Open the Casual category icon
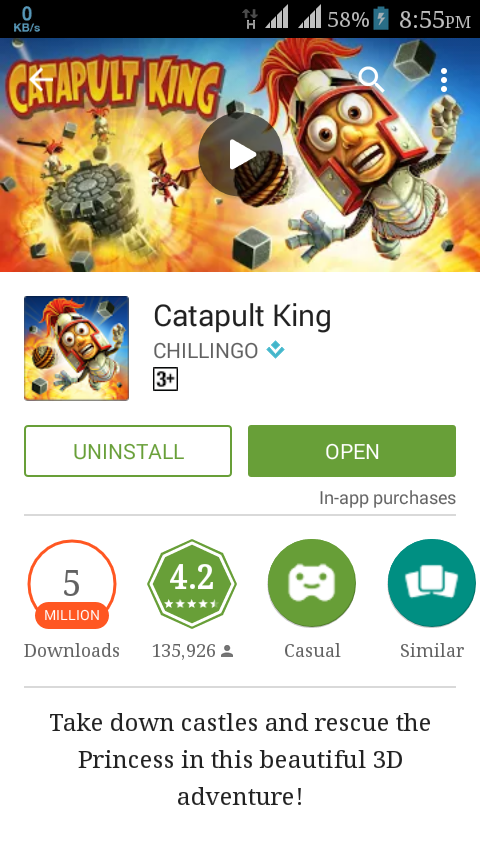480x854 pixels. pos(312,583)
